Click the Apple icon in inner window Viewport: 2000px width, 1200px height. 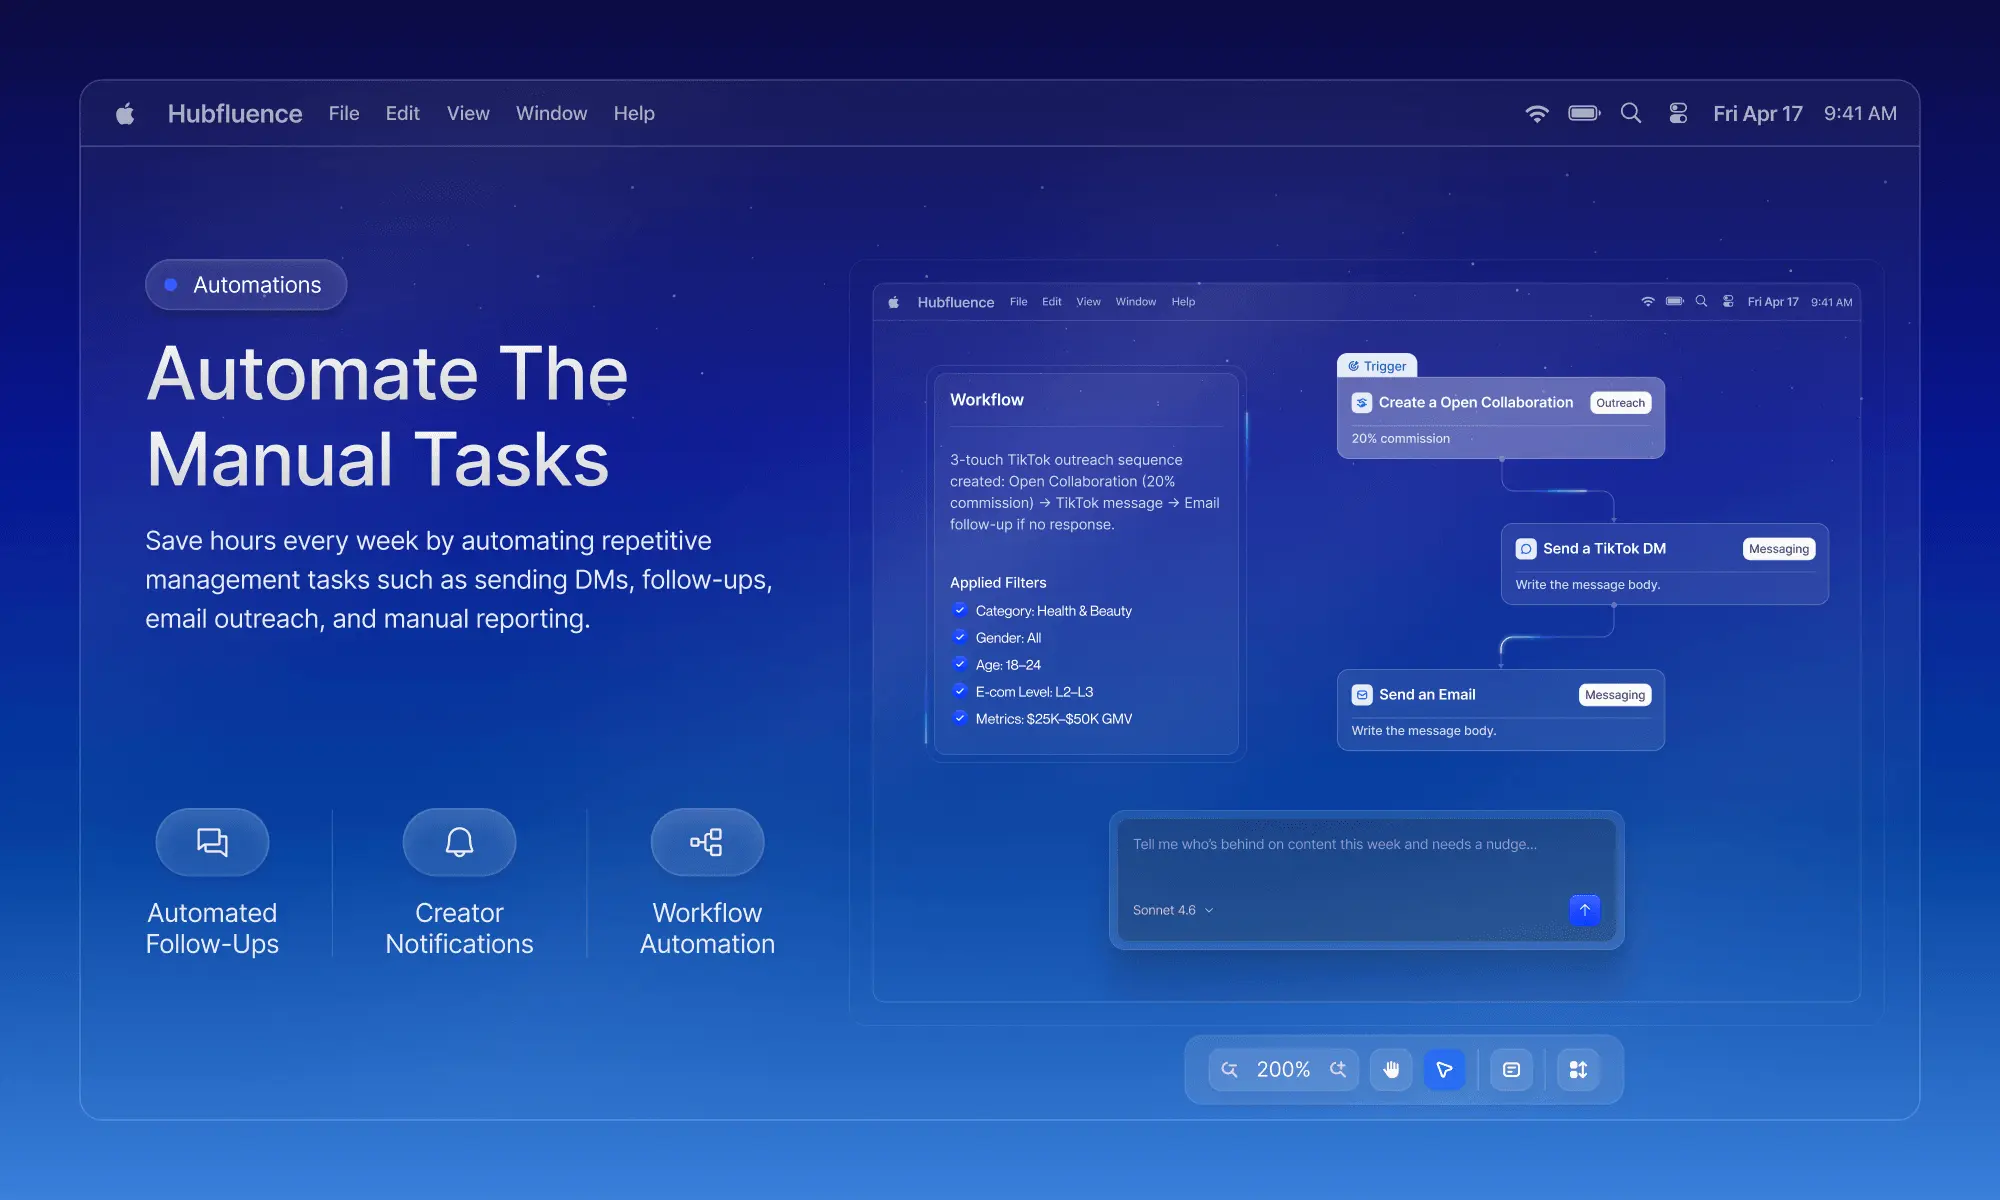pos(894,302)
